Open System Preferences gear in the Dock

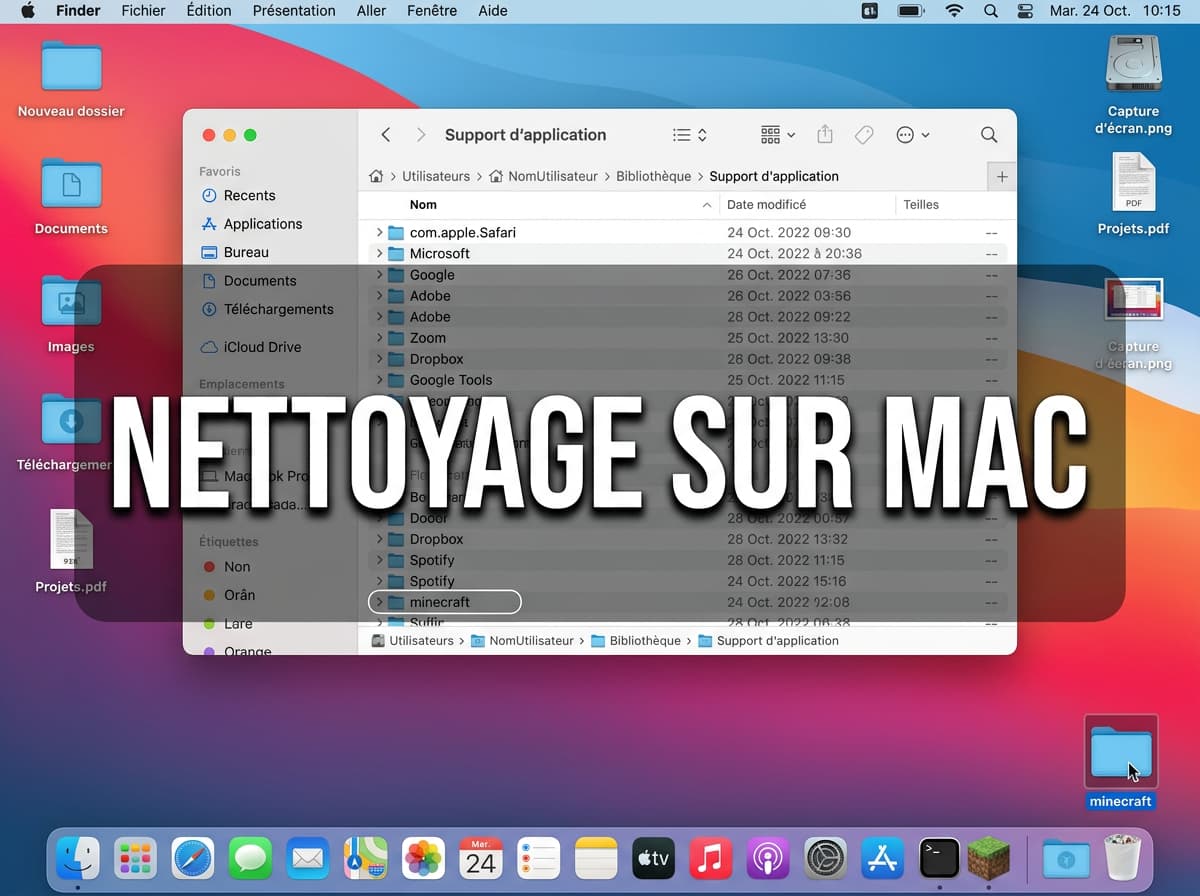826,858
